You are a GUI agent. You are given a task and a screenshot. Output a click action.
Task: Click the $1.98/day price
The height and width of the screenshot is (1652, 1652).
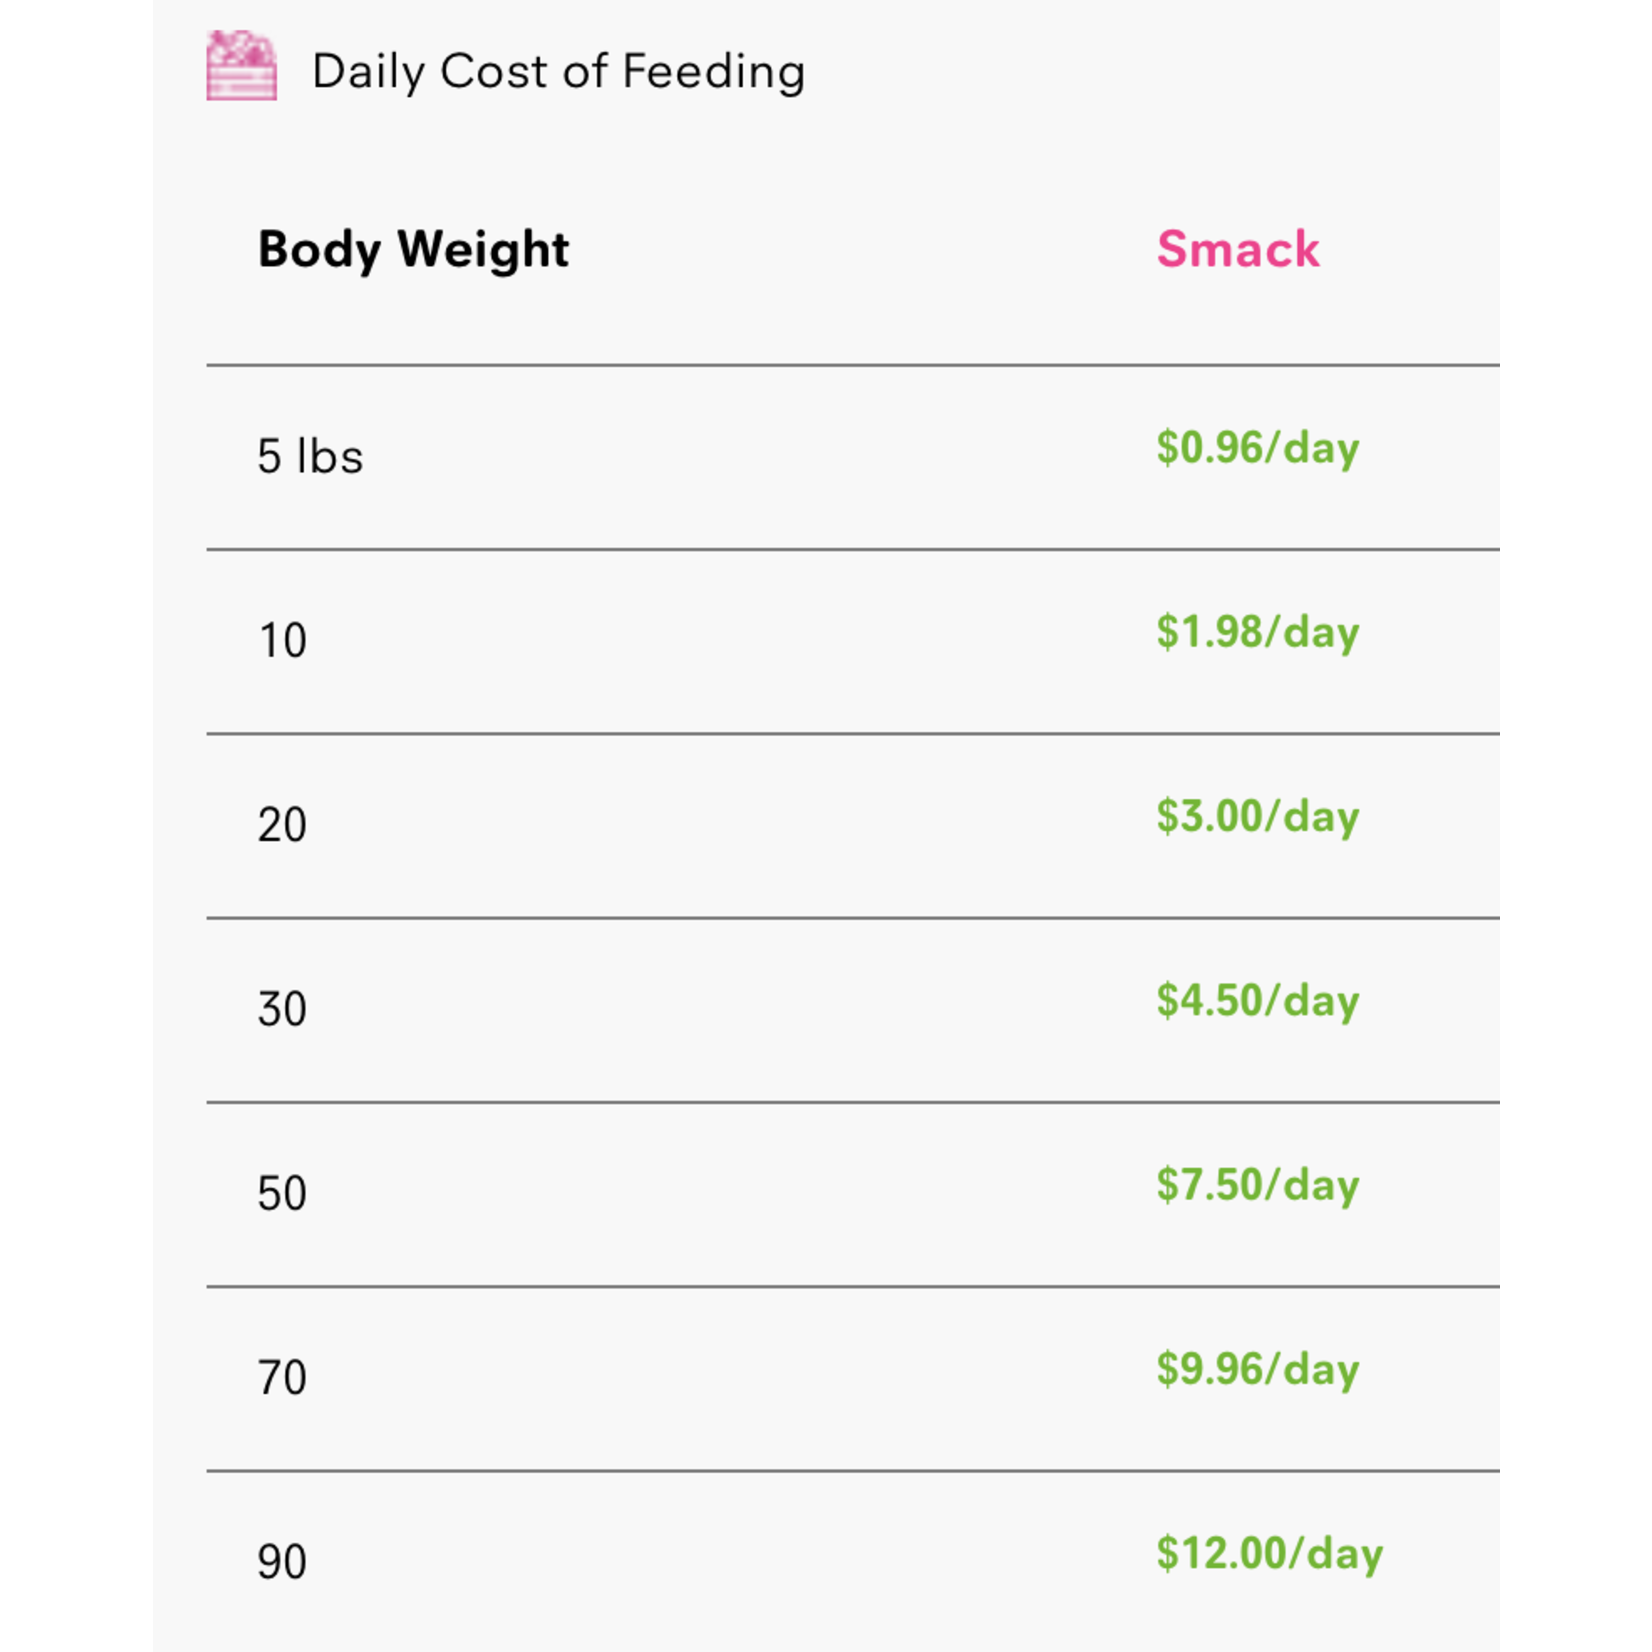click(x=1258, y=632)
